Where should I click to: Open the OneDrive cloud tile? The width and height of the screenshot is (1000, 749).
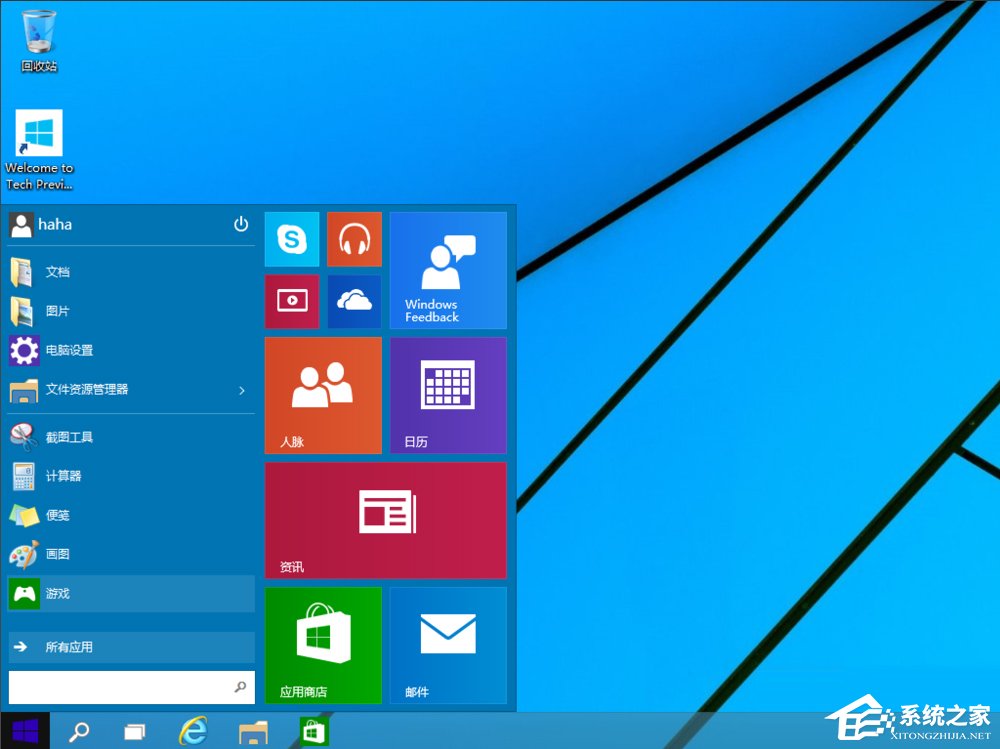pyautogui.click(x=354, y=301)
